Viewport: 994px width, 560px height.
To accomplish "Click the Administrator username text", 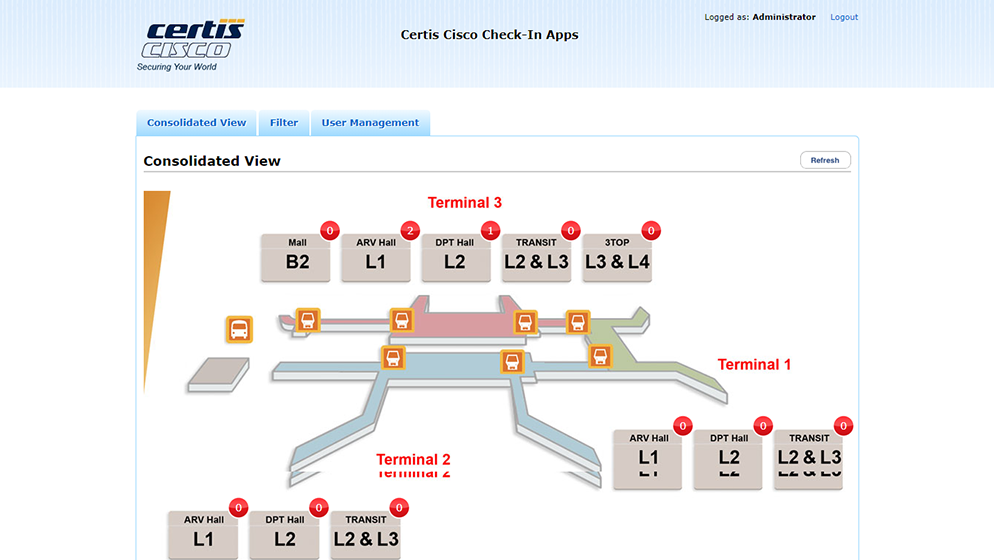I will tap(784, 17).
